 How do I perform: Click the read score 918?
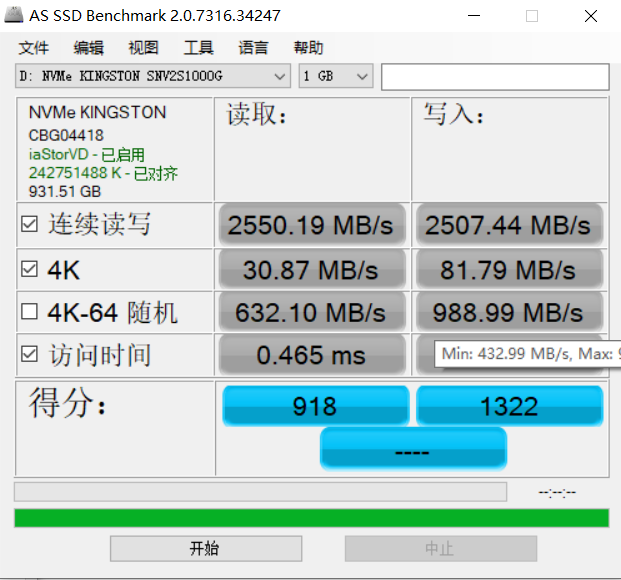click(316, 406)
